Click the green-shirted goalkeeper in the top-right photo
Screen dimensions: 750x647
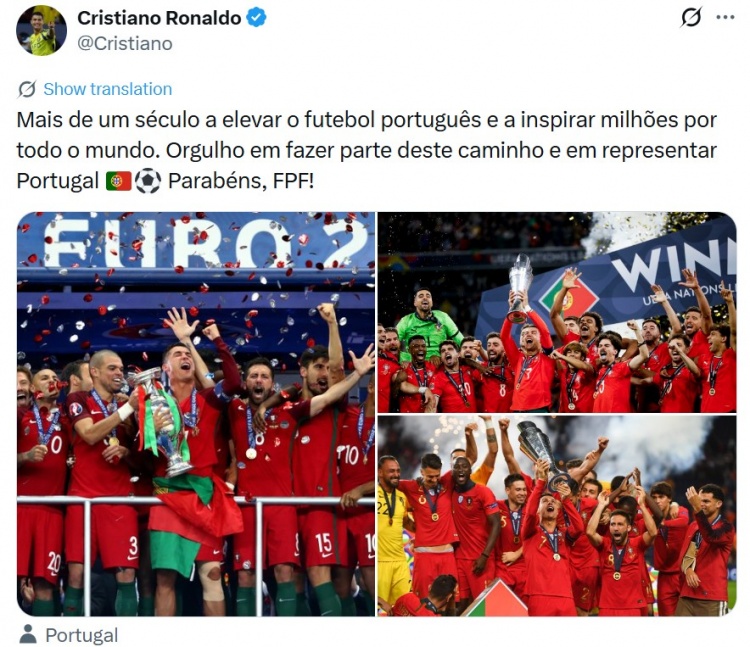427,321
